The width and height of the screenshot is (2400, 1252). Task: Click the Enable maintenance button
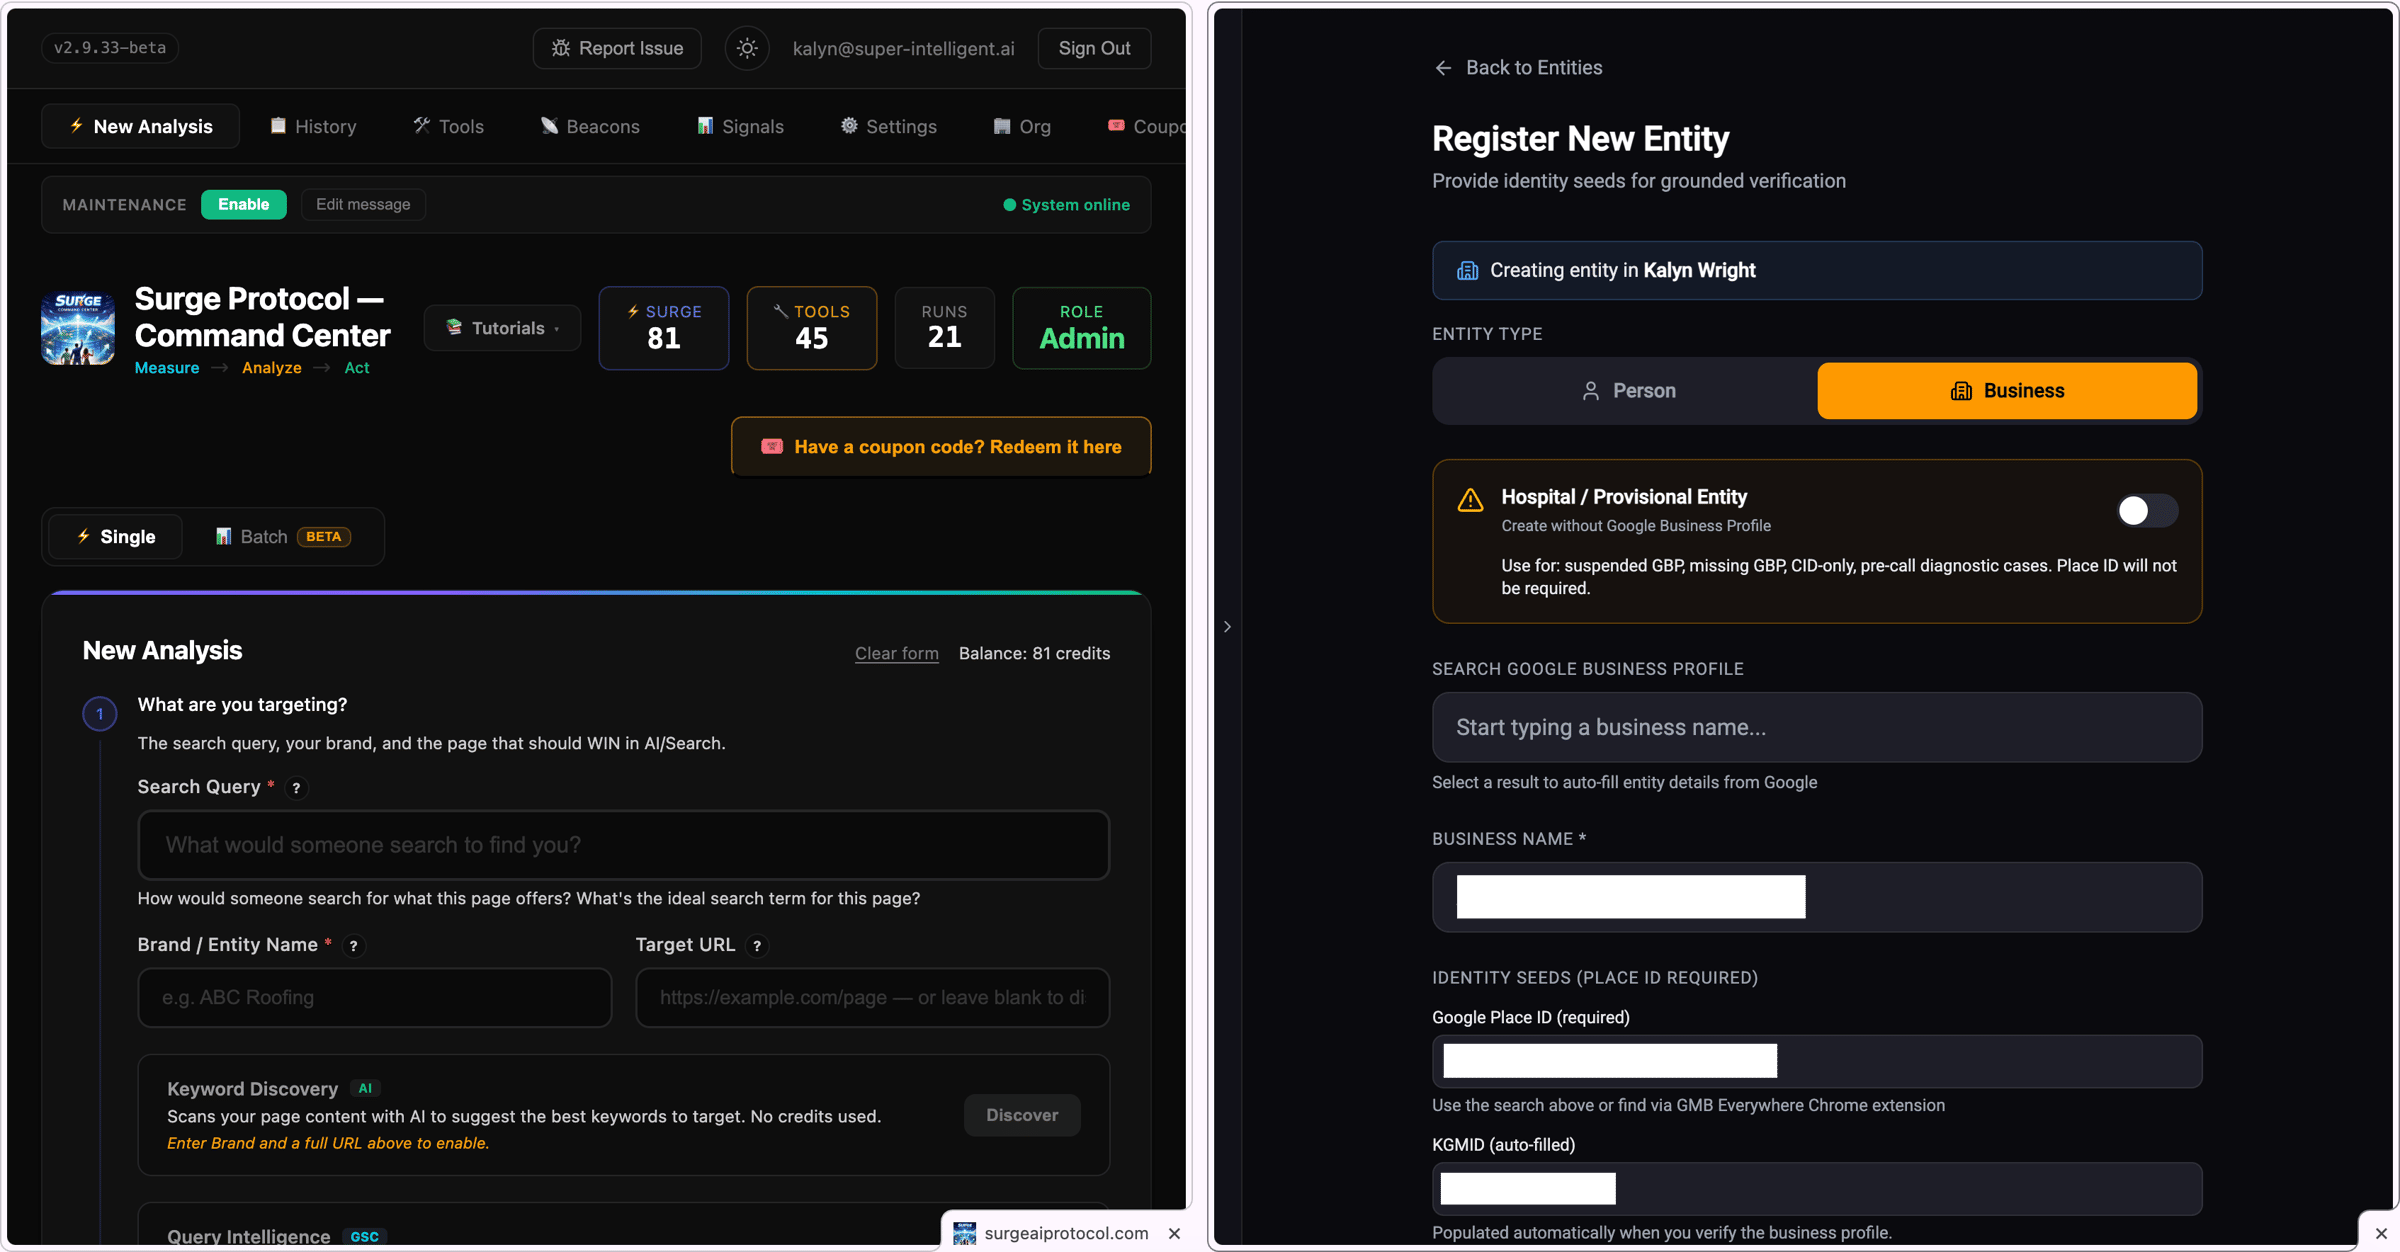243,204
